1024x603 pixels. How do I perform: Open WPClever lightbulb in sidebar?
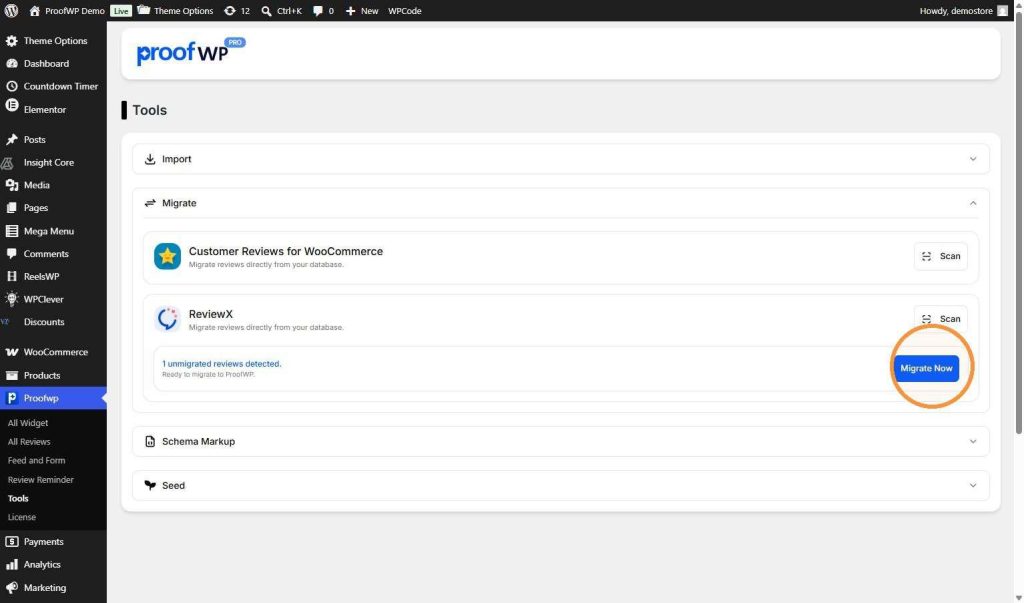click(x=12, y=299)
